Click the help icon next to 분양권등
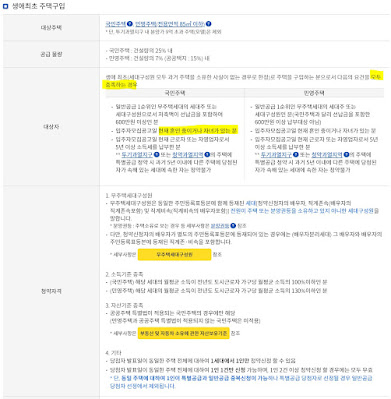Screen dimensions: 391x399 tap(233, 226)
